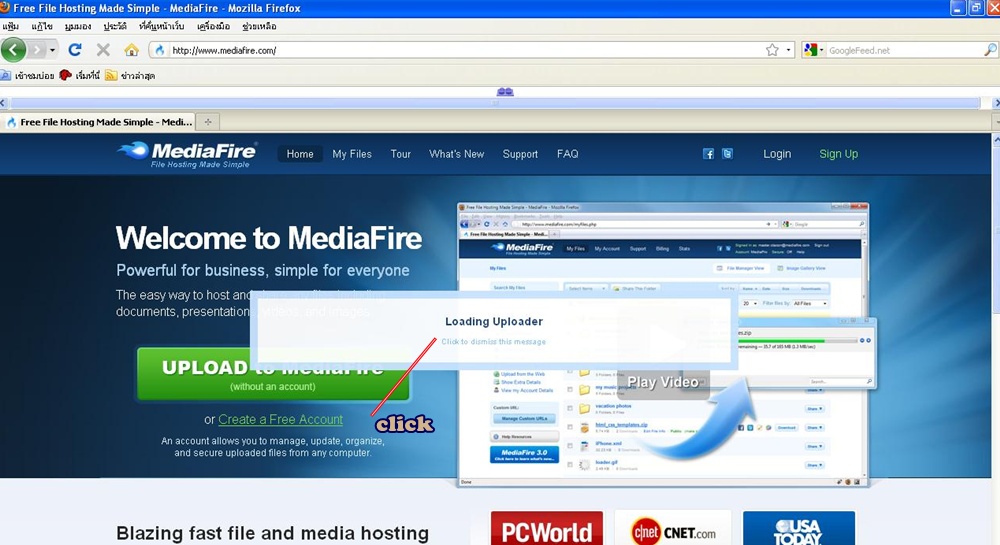Screen dimensions: 1000x545
Task: Click the MediaFire logo
Action: tap(187, 155)
